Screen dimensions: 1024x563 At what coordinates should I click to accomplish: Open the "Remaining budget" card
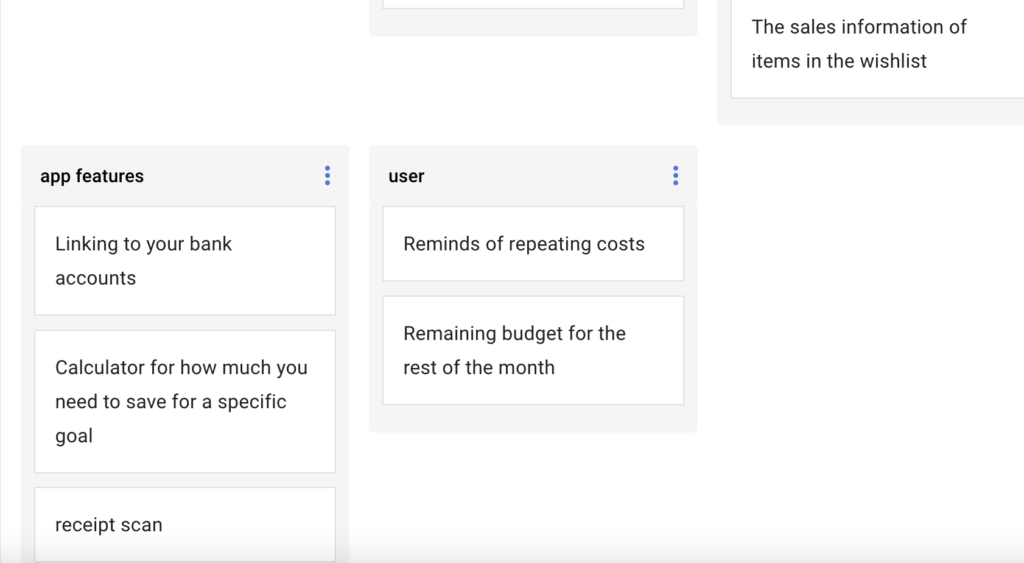(x=533, y=350)
